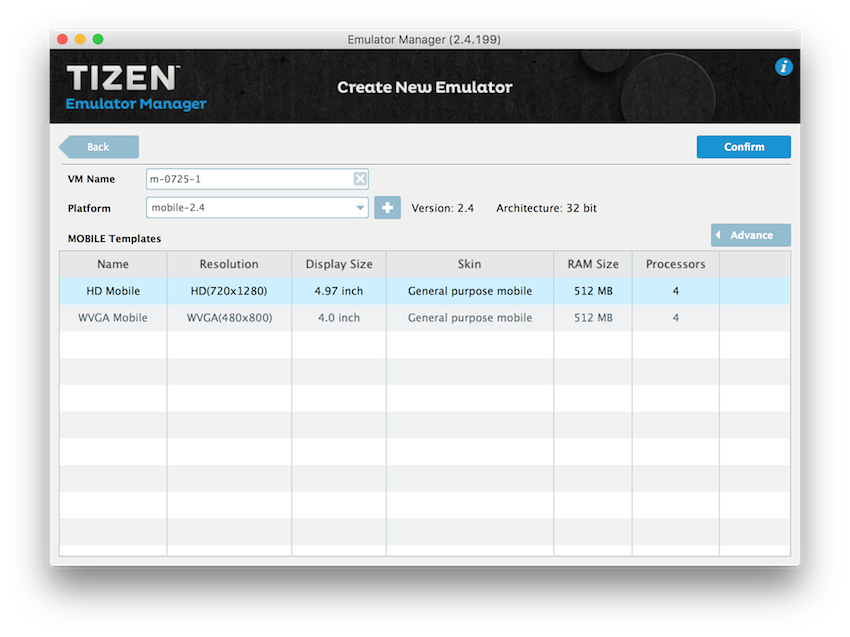Click processors value 4 in HD Mobile row
850x637 pixels.
coord(675,291)
